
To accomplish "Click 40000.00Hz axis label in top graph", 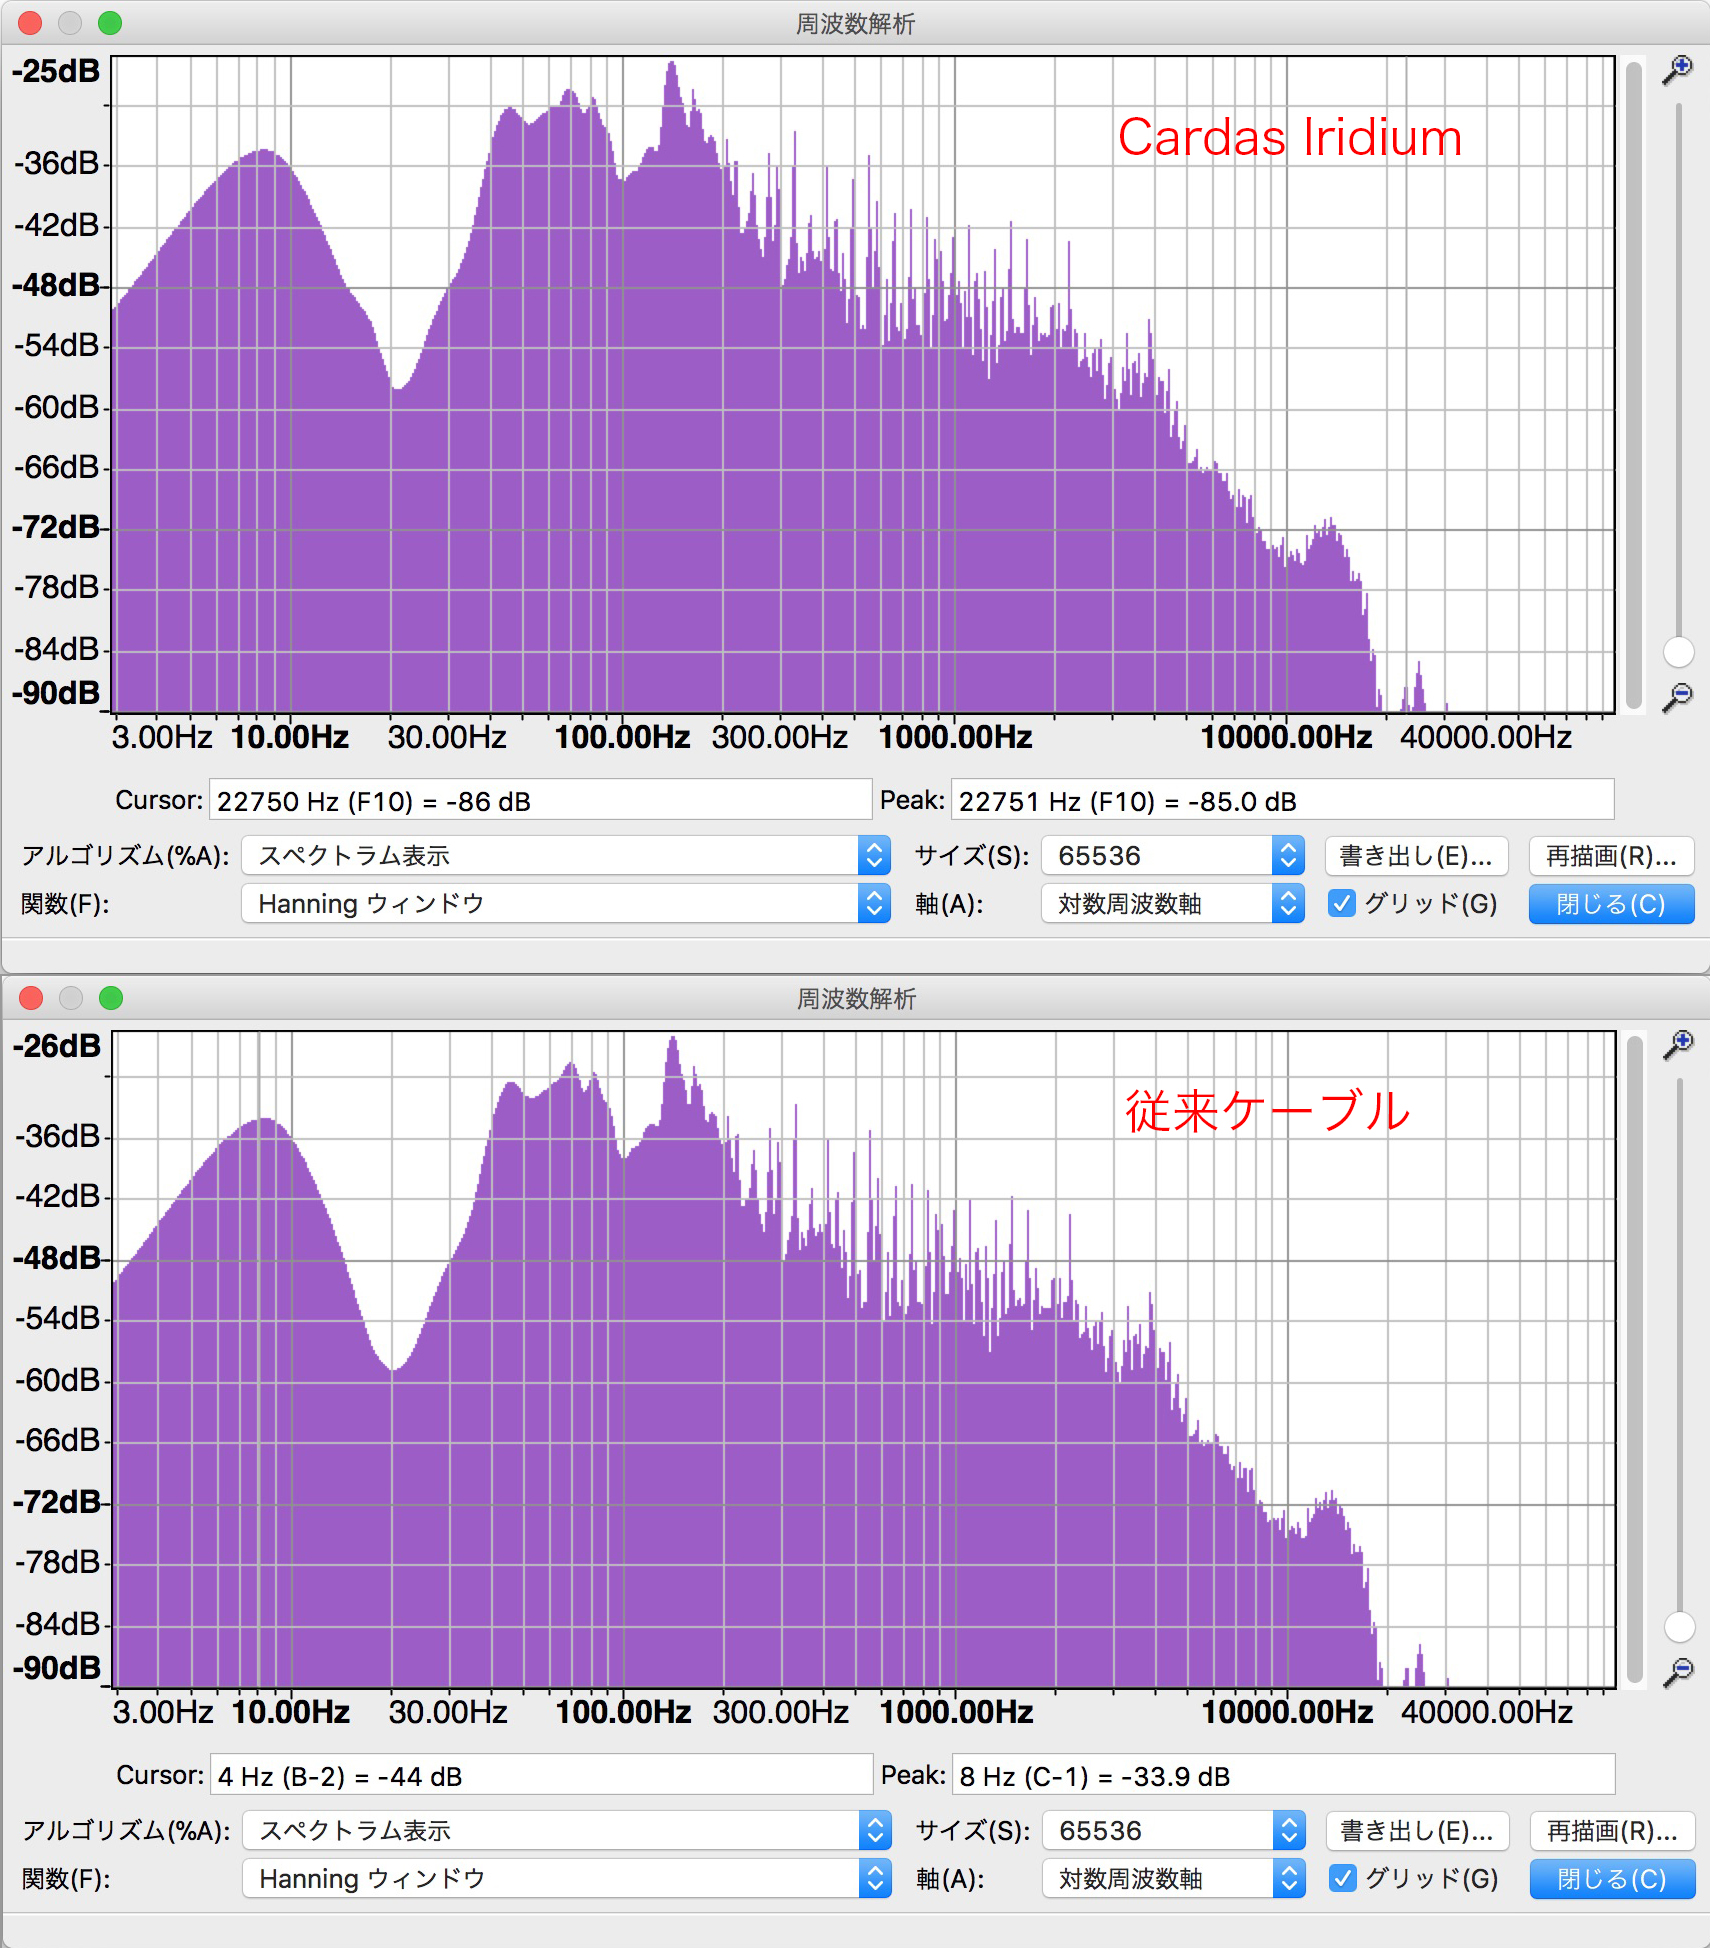I will 1486,738.
